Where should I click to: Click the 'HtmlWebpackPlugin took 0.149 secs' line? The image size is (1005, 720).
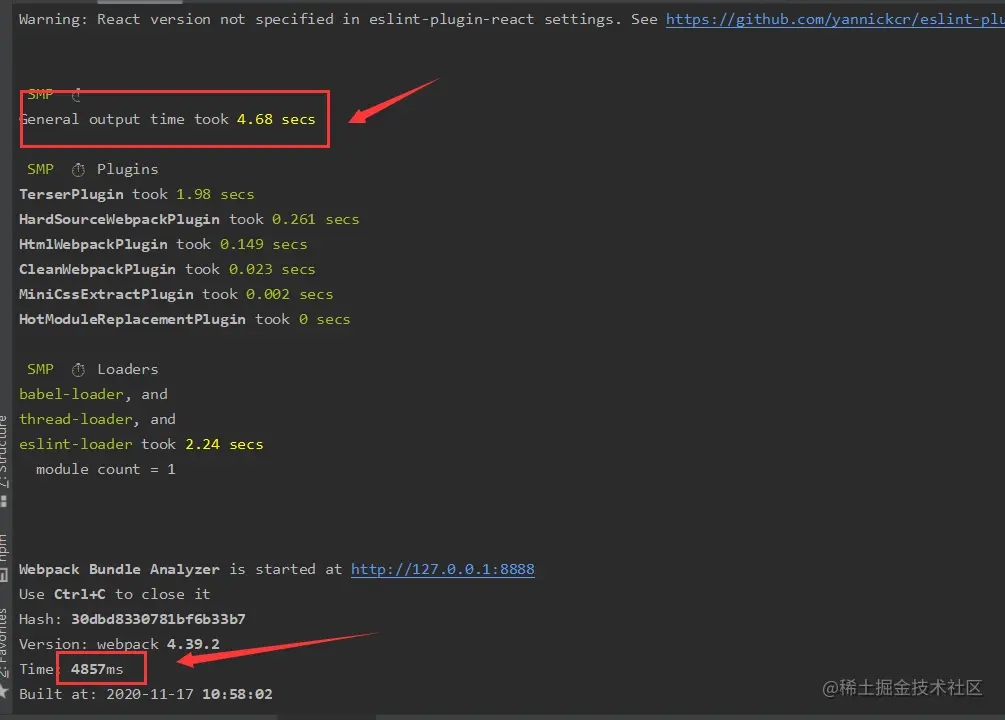tap(163, 244)
